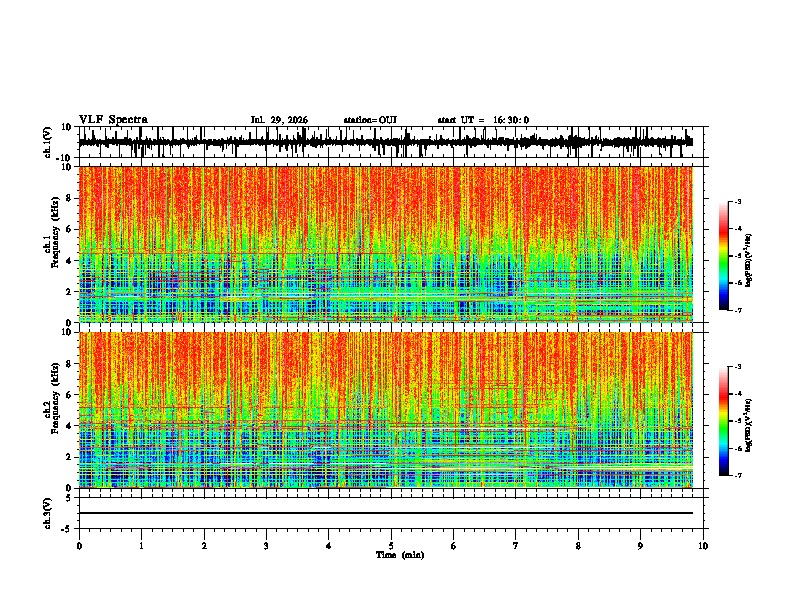The width and height of the screenshot is (792, 612).
Task: Click the 'station=OUJ' header text
Action: pyautogui.click(x=370, y=120)
